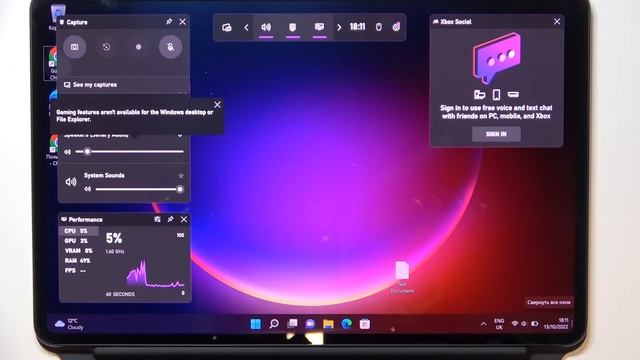The height and width of the screenshot is (360, 640).
Task: Show hidden tray icons chevron
Action: pyautogui.click(x=484, y=324)
